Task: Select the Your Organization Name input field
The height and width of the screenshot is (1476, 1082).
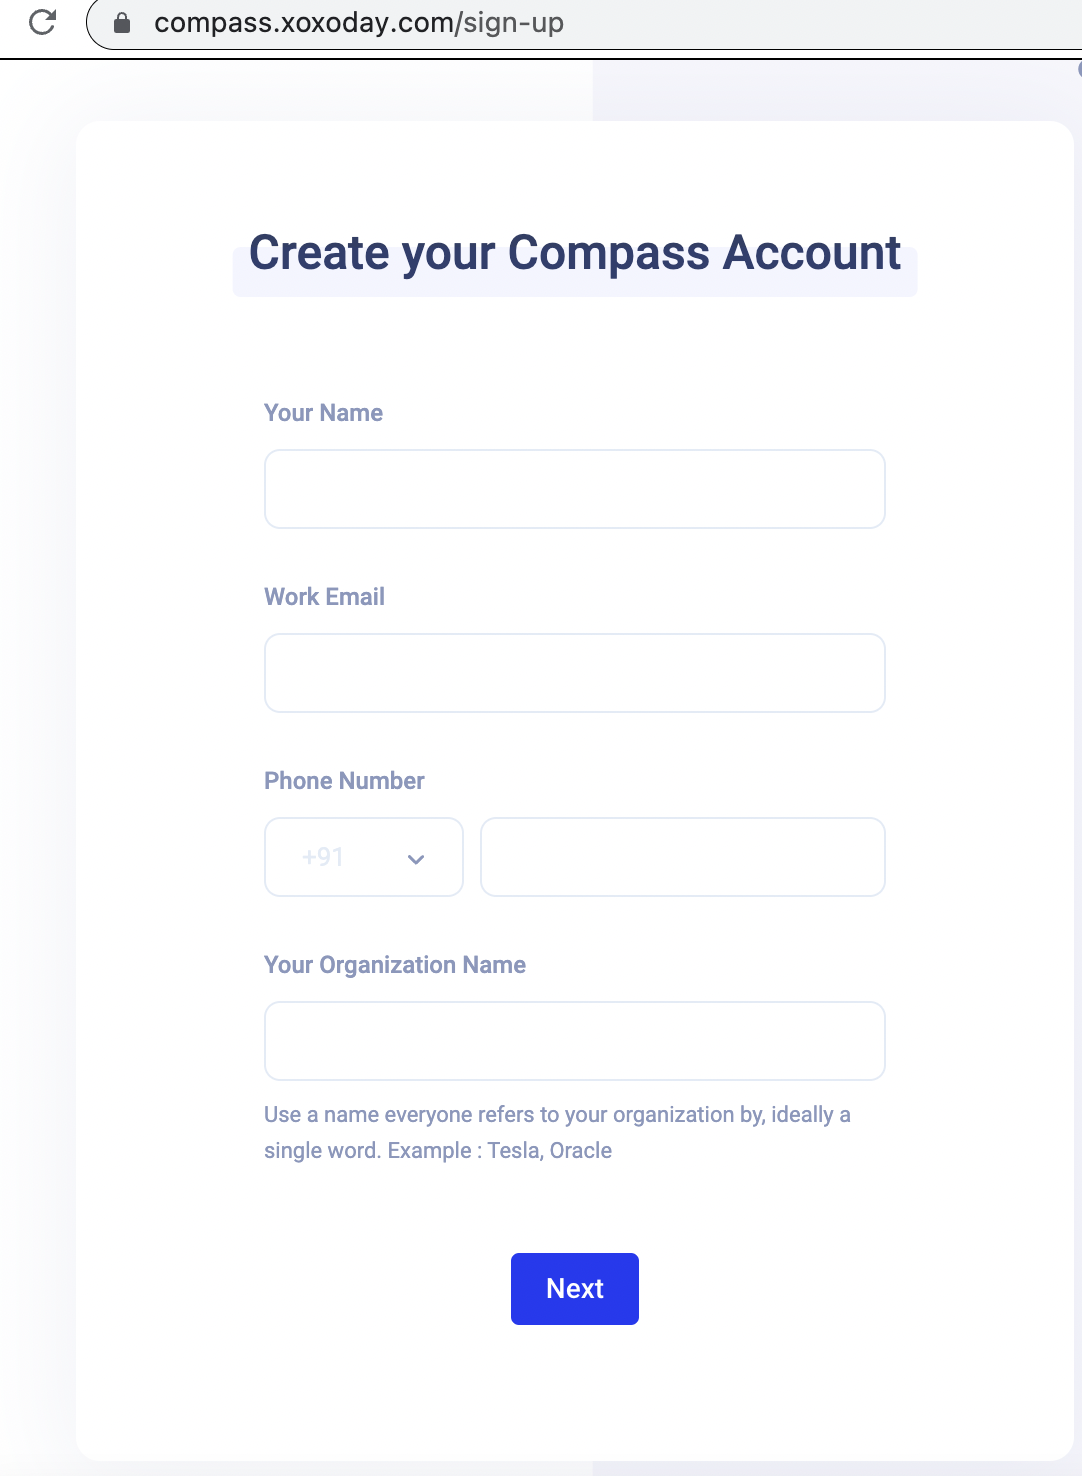Action: click(574, 1041)
